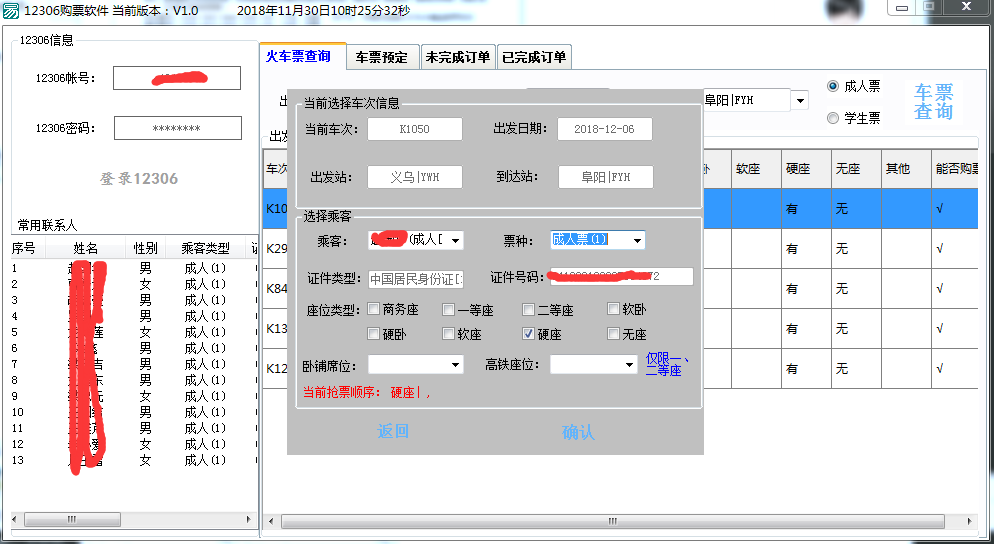
Task: Open the 乘客 passenger dropdown
Action: [x=455, y=240]
